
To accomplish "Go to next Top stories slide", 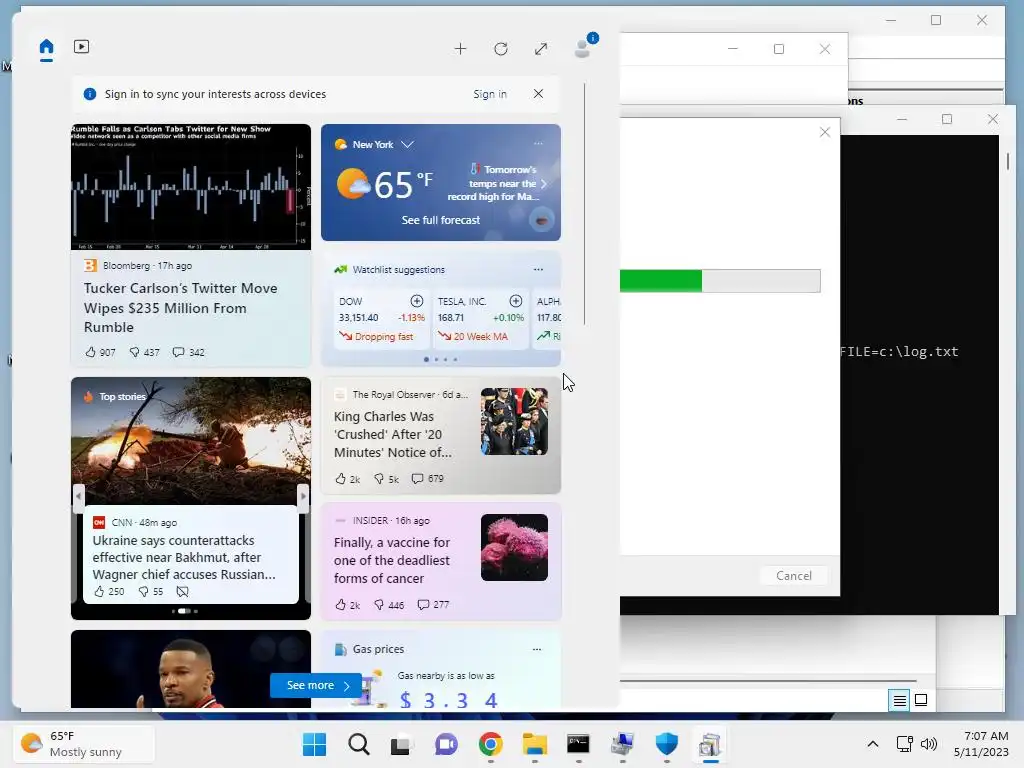I will (303, 496).
